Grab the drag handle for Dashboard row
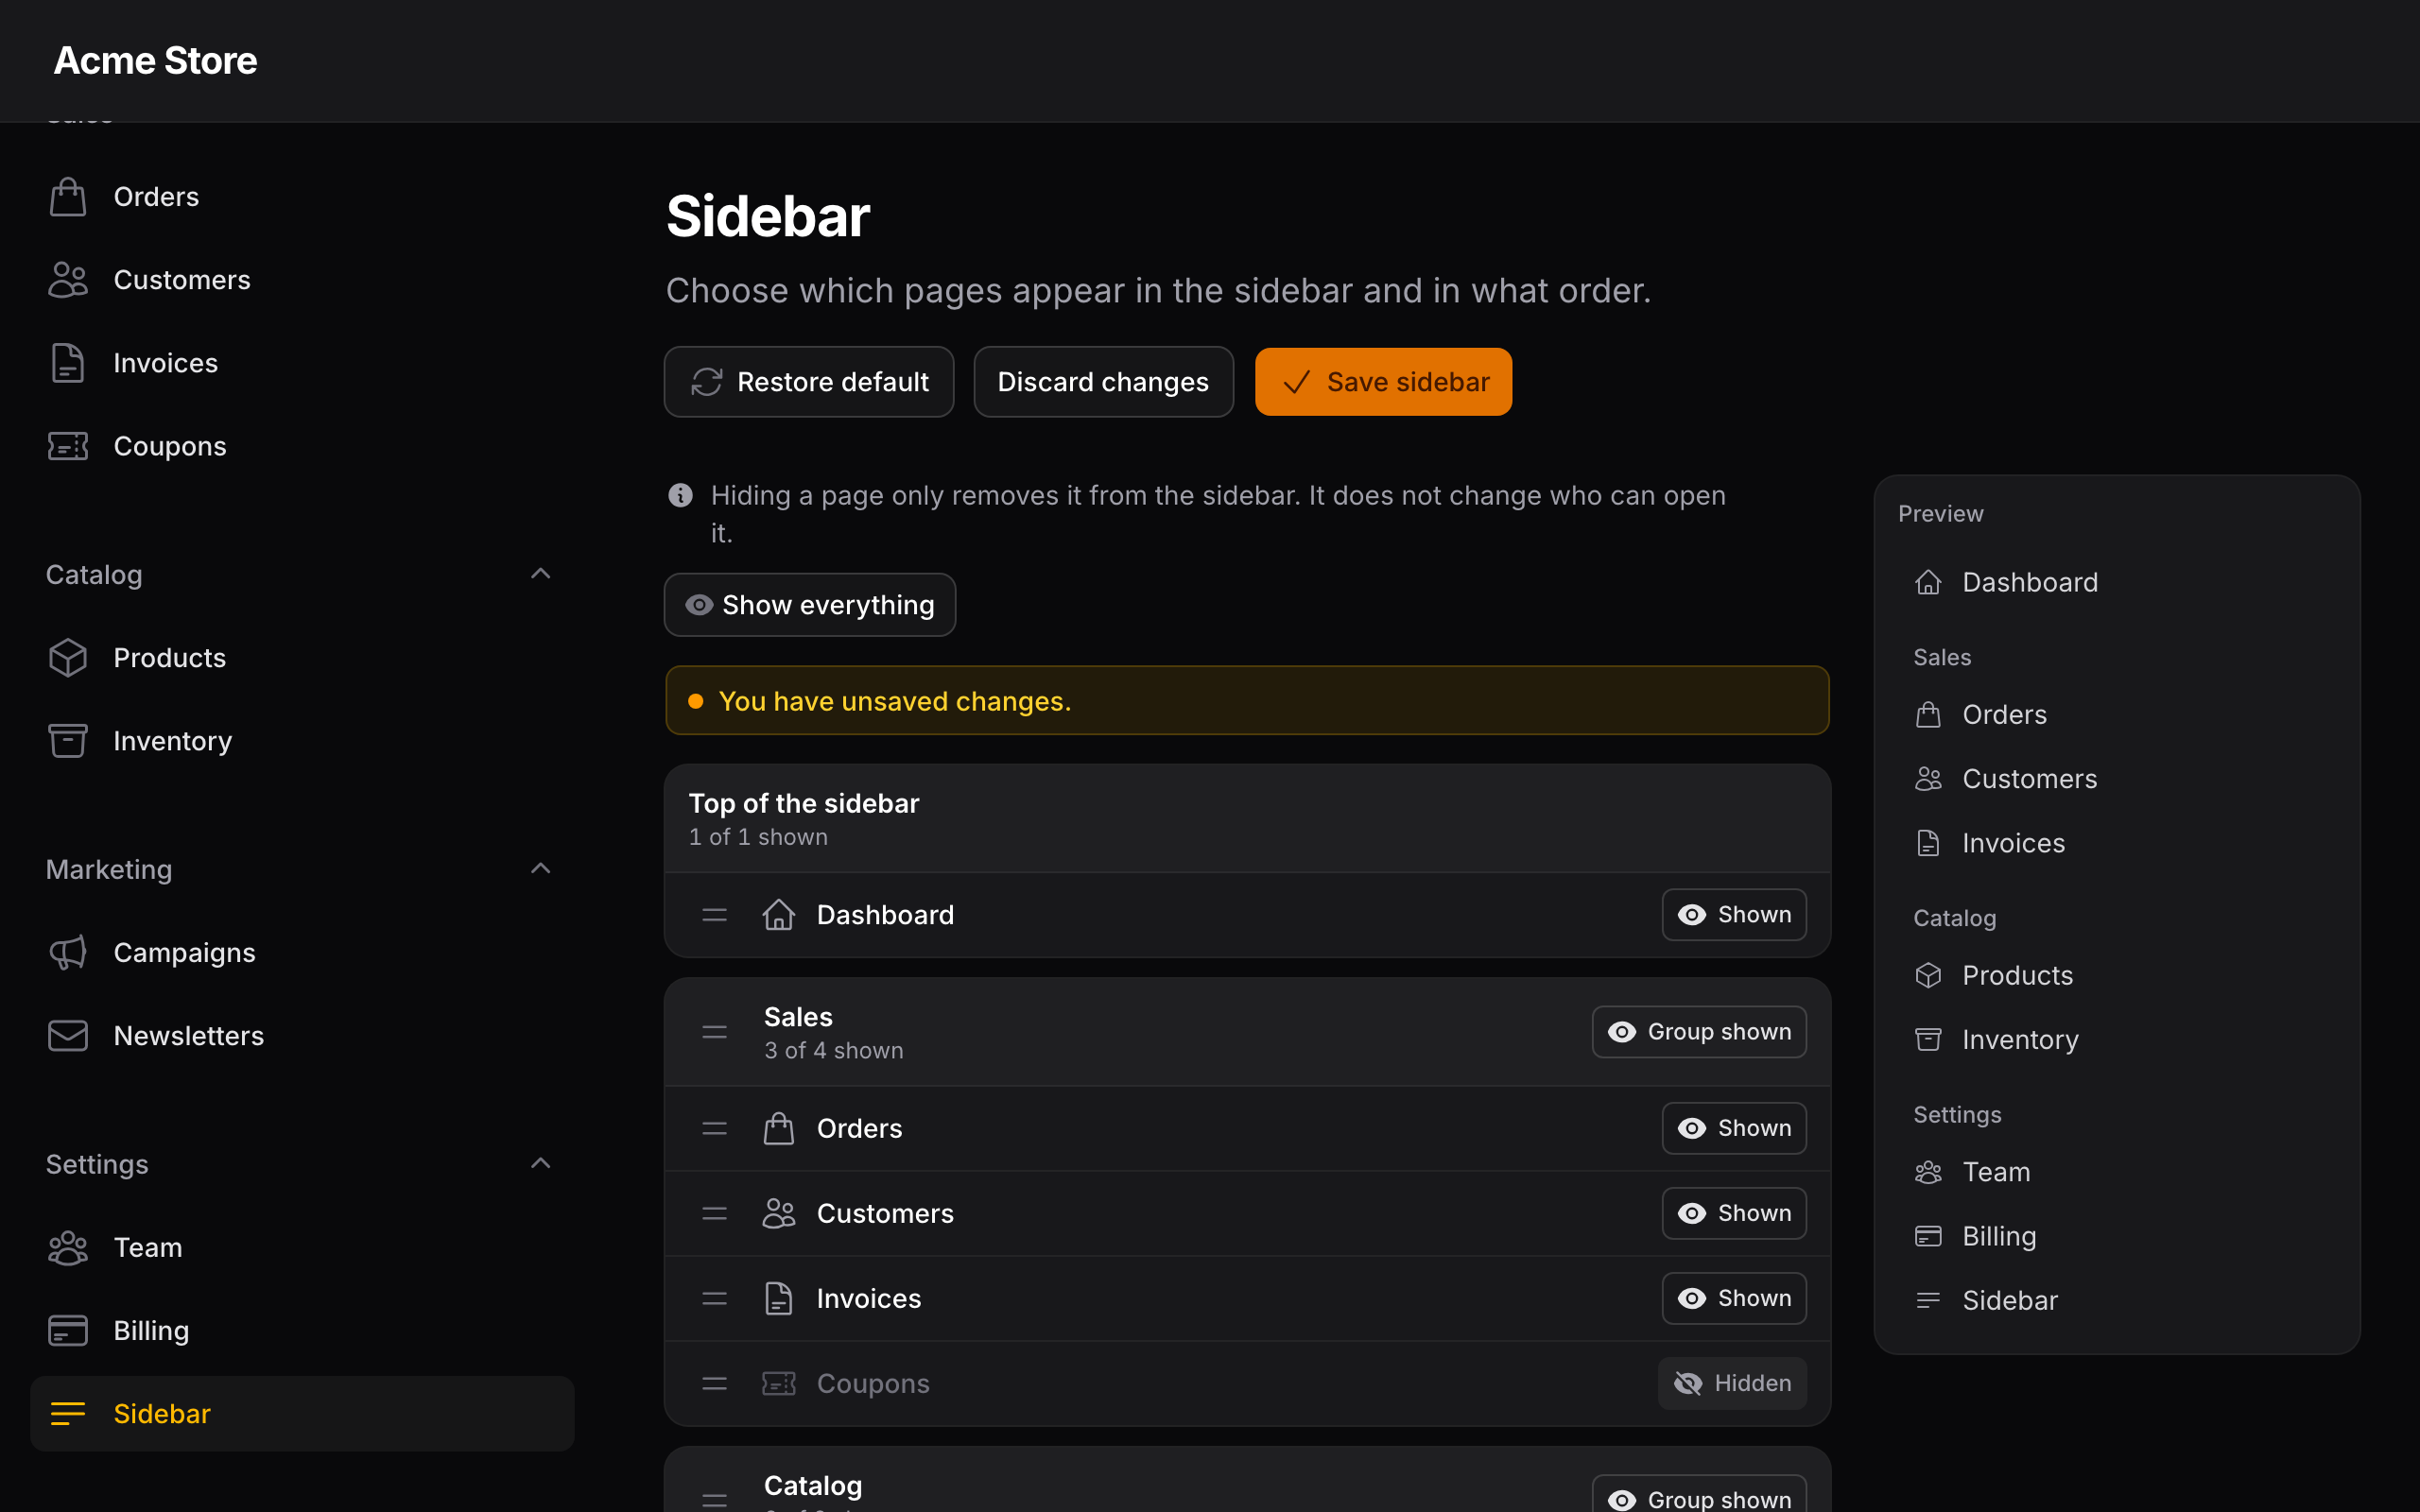Screen dimensions: 2420x1512 point(714,915)
